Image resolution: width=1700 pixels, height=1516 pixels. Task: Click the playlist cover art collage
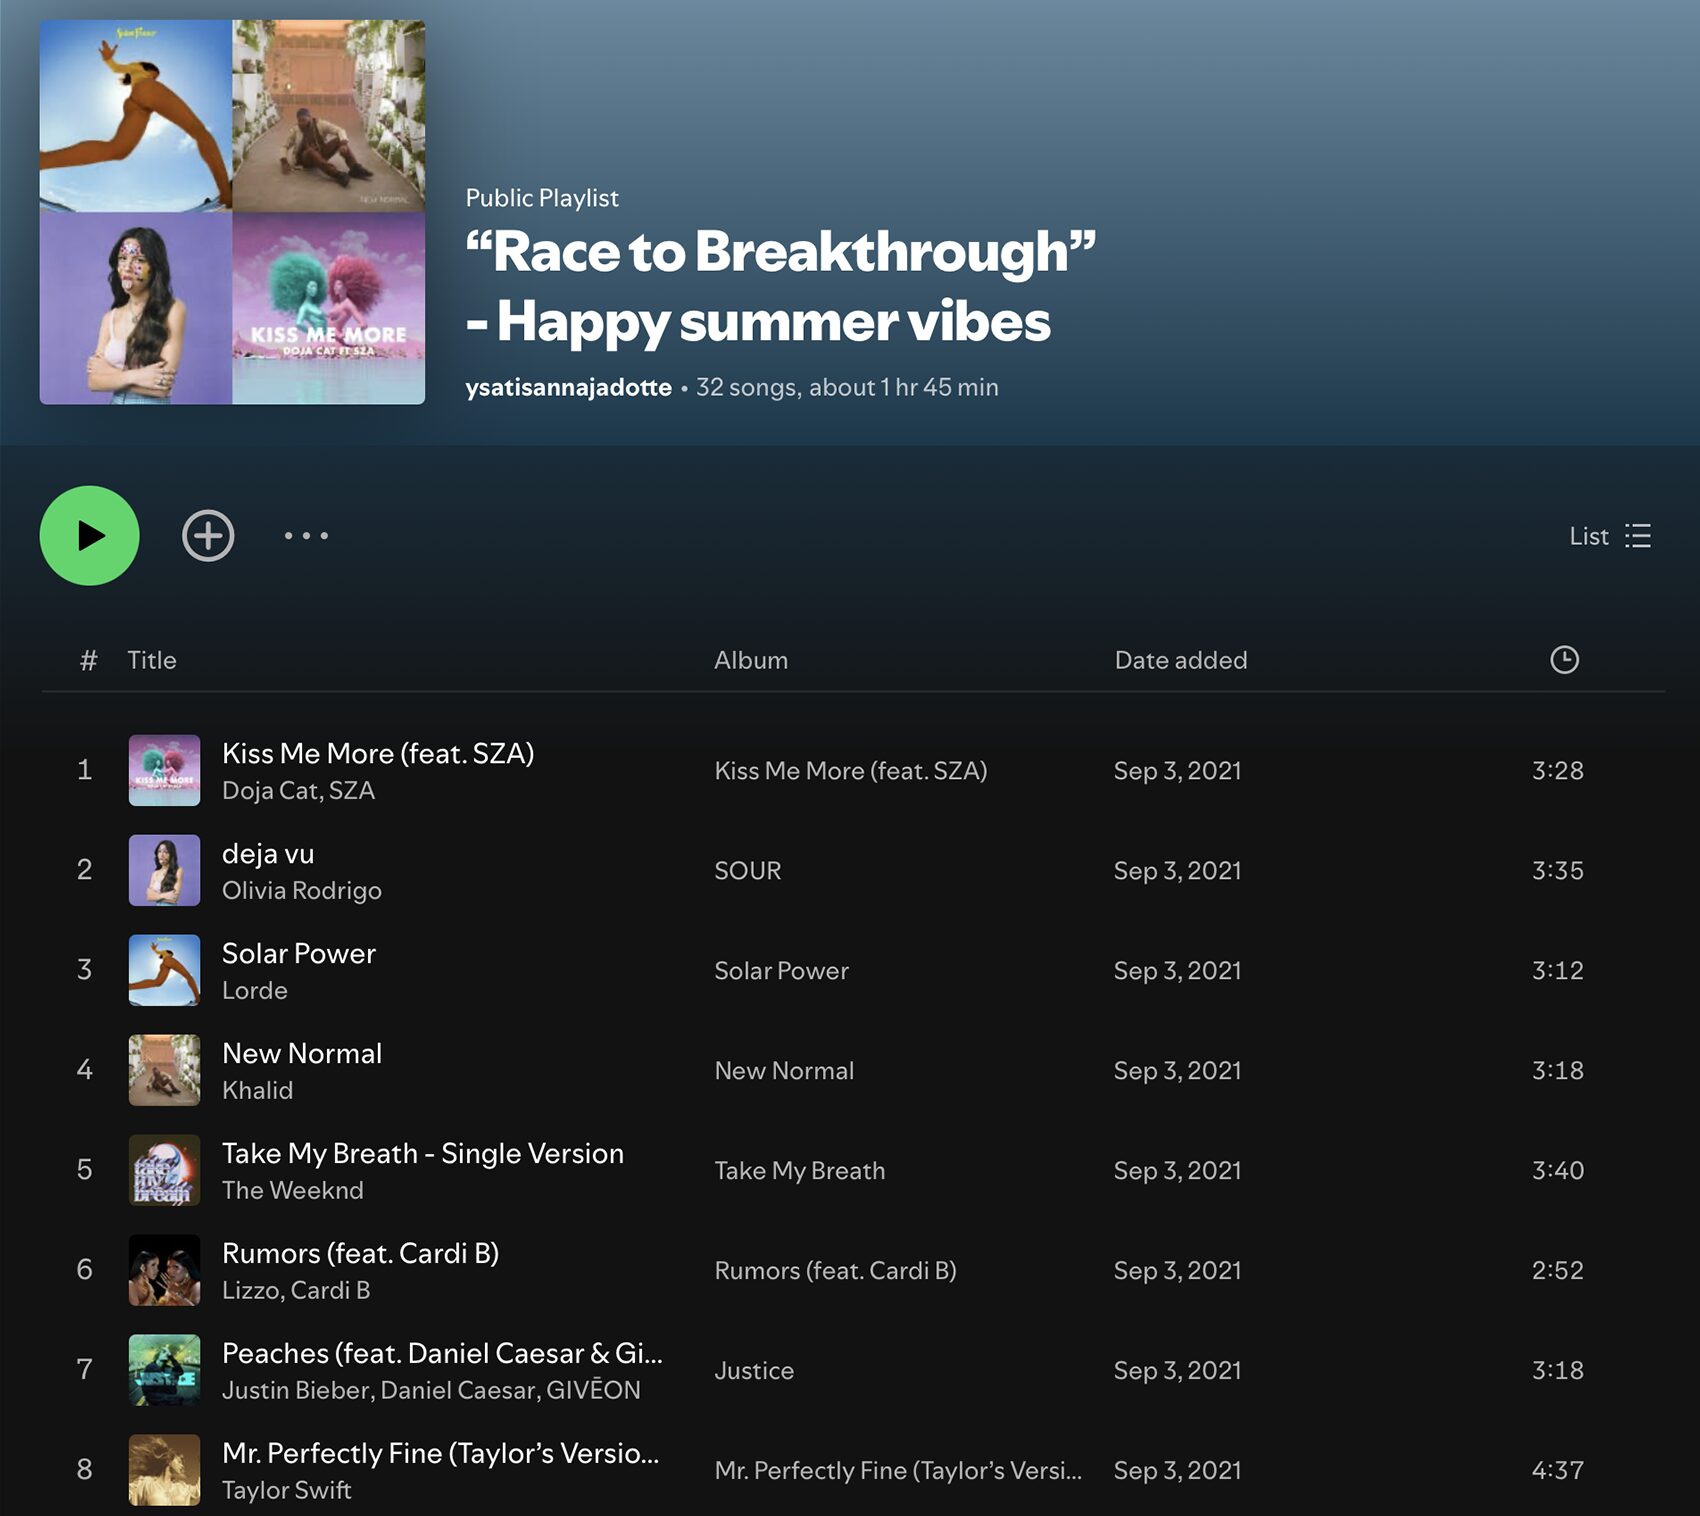coord(232,212)
